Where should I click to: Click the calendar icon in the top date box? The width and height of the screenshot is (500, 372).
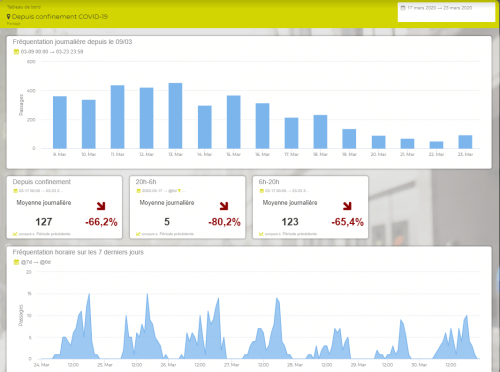(403, 8)
